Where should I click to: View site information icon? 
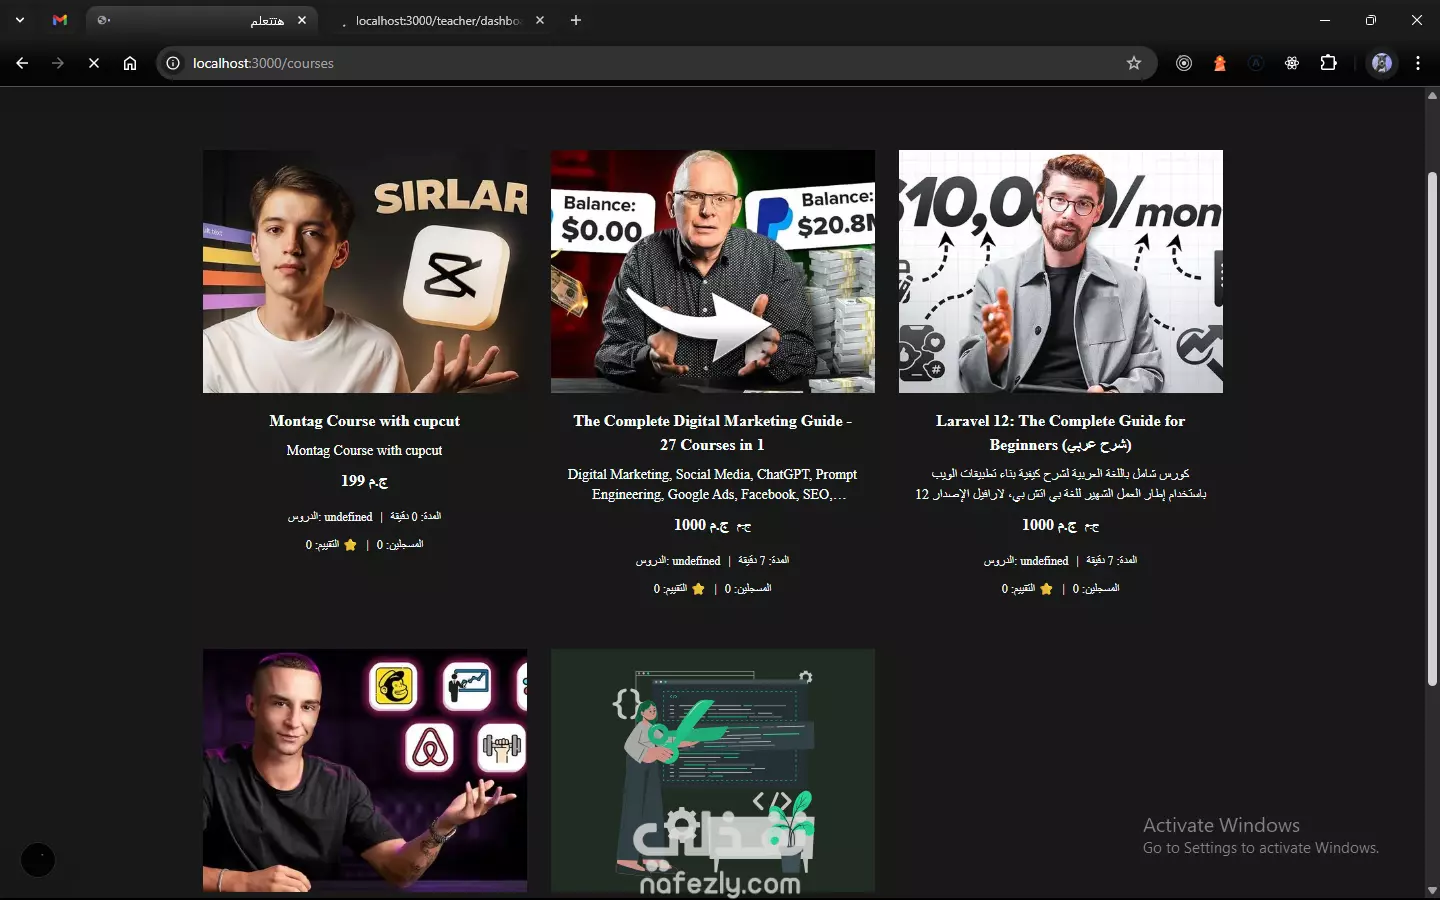(173, 63)
